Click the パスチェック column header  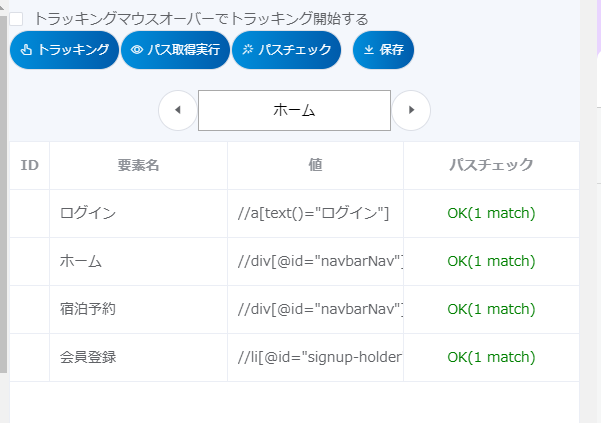tap(491, 165)
